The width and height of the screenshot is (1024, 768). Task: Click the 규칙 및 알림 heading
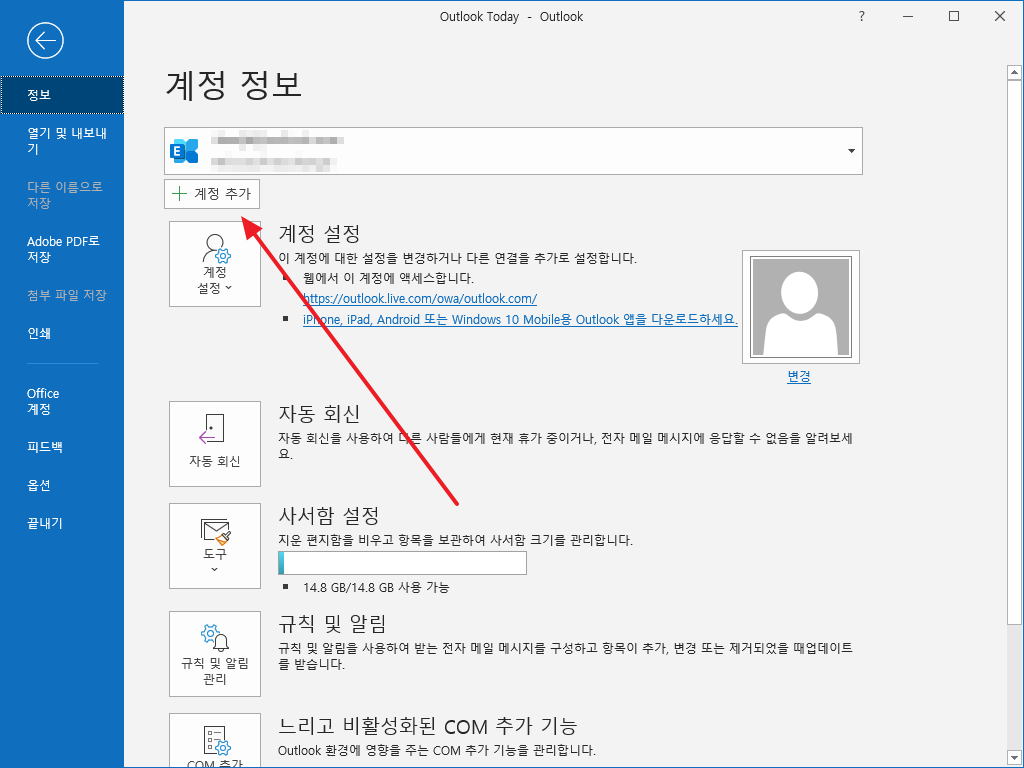[x=332, y=624]
